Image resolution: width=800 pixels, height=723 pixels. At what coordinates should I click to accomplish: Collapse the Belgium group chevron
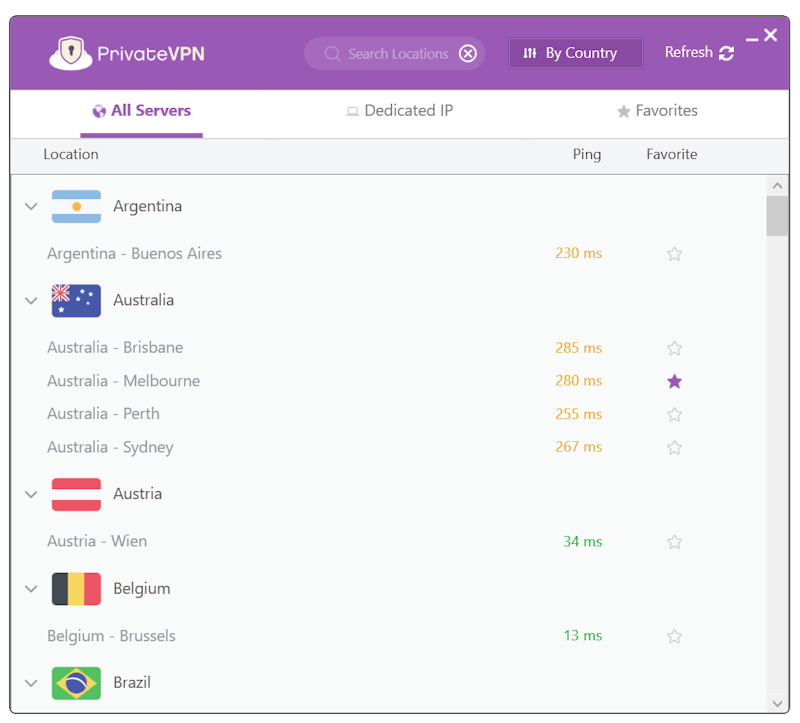point(32,589)
